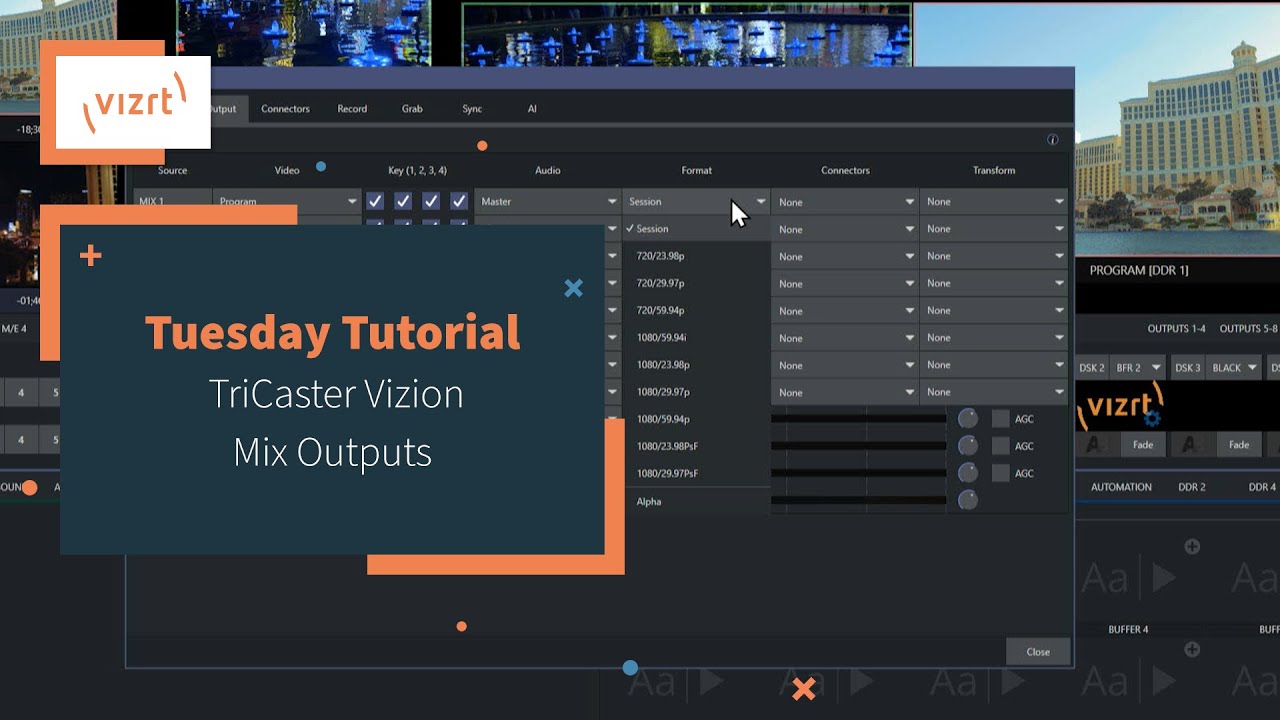Close the Output configuration dialog
Image resolution: width=1280 pixels, height=720 pixels.
click(1038, 652)
